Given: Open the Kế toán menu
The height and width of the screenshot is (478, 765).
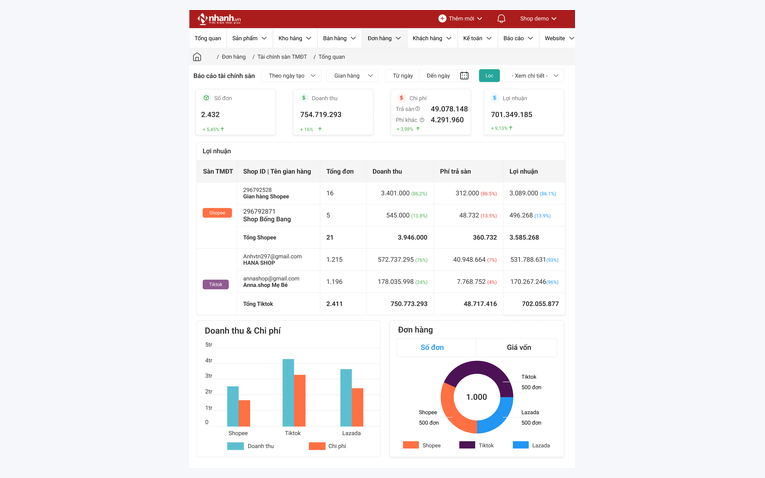Looking at the screenshot, I should pos(477,38).
